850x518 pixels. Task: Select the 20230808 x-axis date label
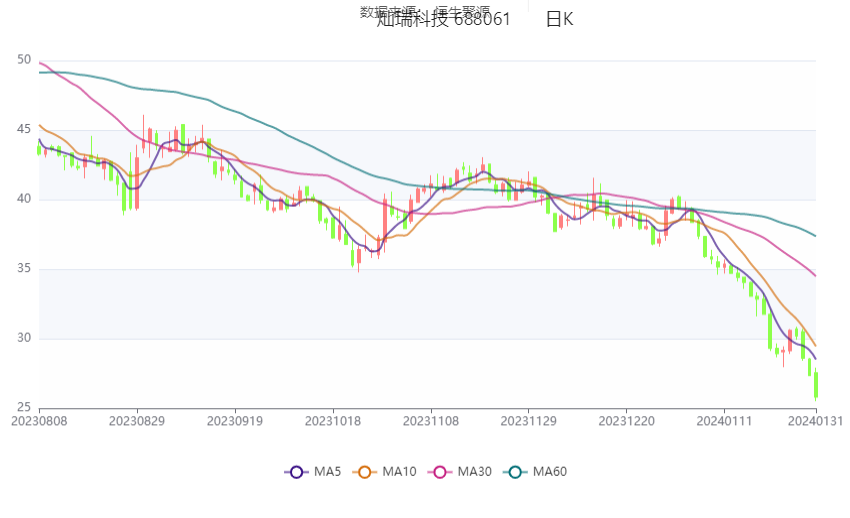39,422
